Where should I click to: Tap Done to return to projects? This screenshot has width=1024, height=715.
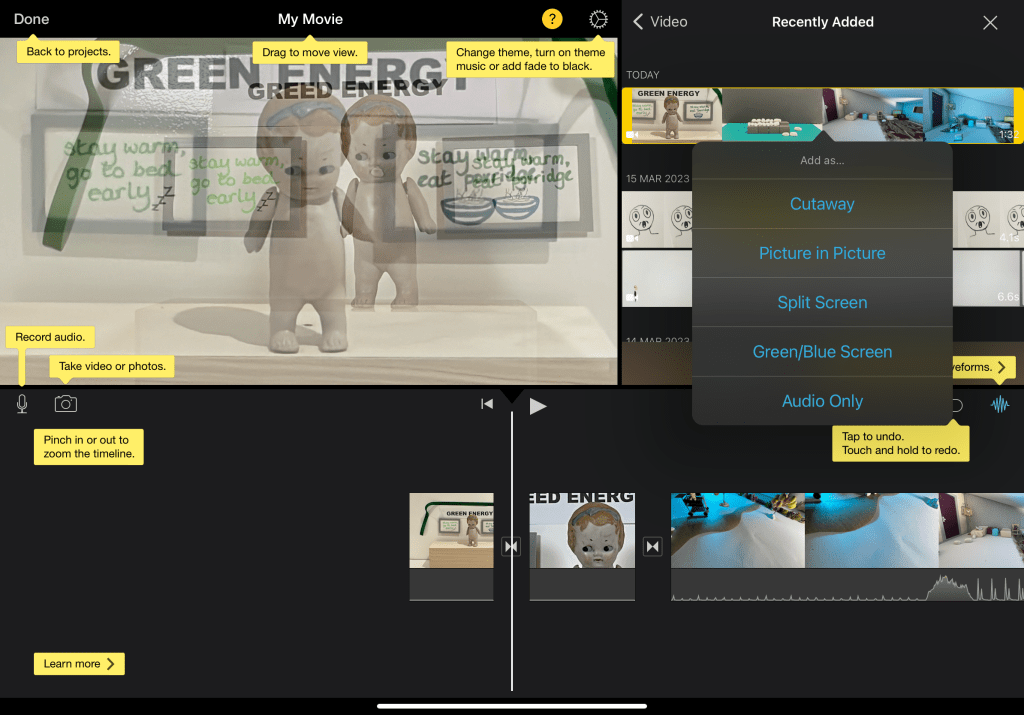(32, 19)
